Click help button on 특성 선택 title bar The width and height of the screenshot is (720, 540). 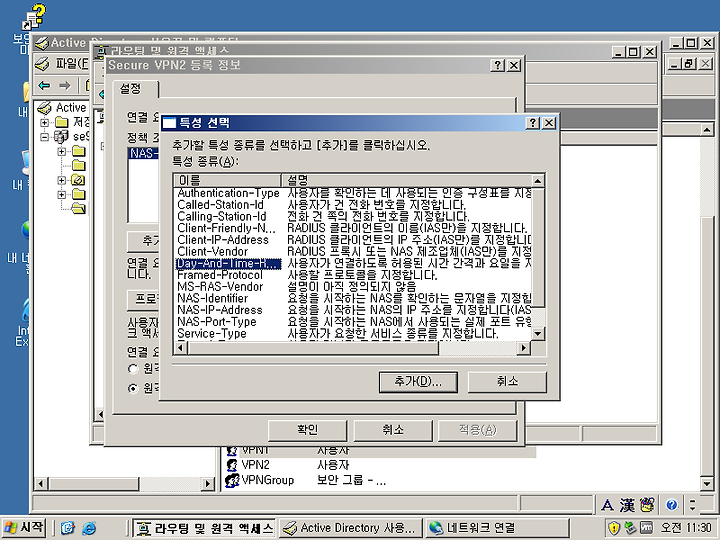(532, 123)
